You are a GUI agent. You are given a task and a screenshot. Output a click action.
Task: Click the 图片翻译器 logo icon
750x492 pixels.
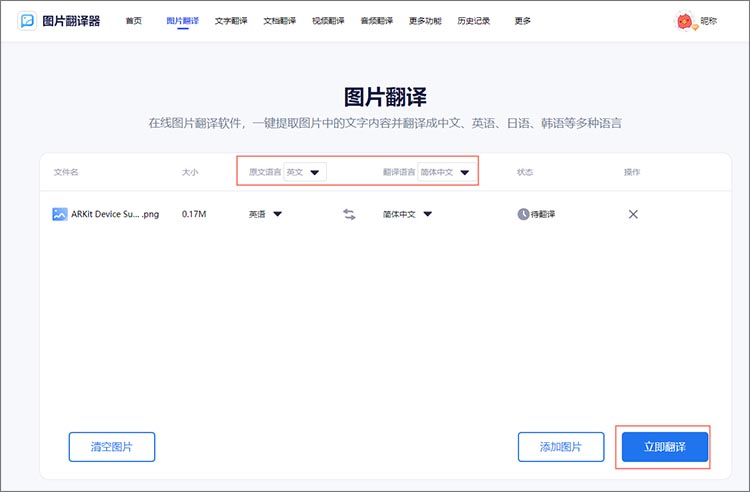click(x=27, y=21)
